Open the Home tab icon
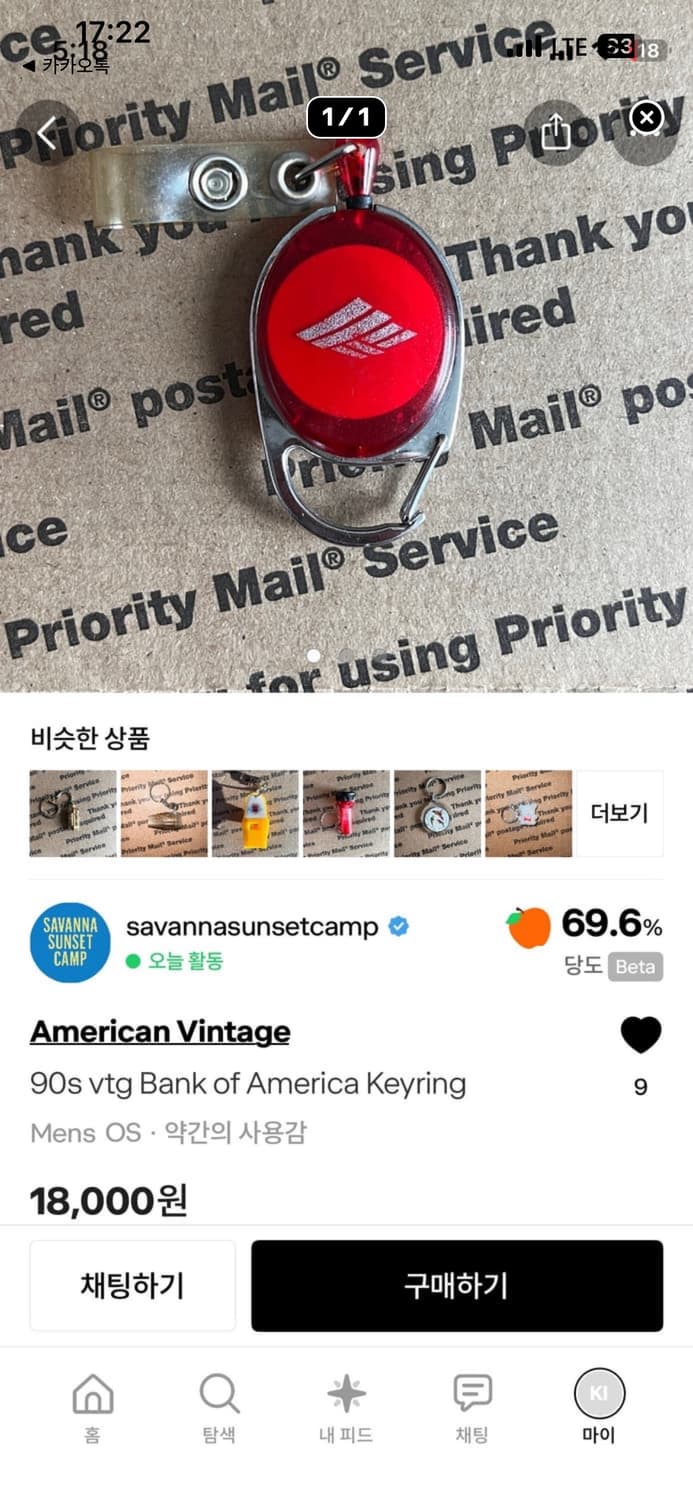This screenshot has width=693, height=1500. [x=92, y=1394]
